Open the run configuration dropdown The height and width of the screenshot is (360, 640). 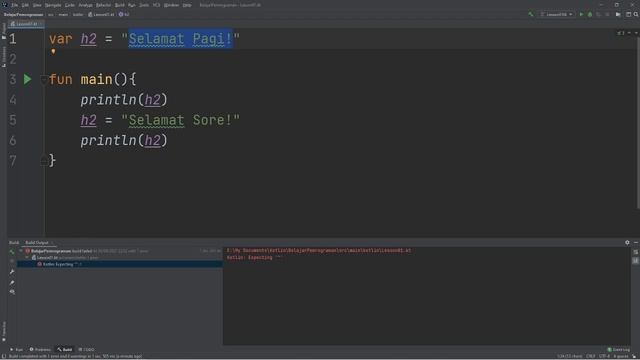click(x=557, y=14)
